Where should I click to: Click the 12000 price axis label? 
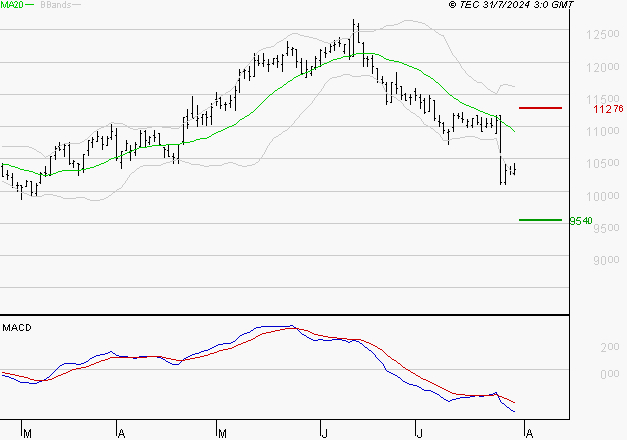603,67
